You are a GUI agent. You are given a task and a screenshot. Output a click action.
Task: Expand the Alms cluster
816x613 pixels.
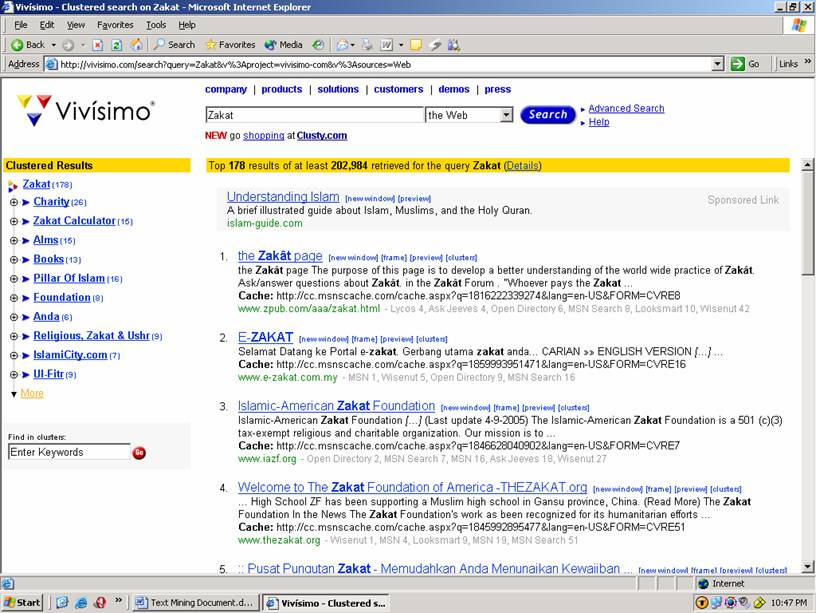(x=14, y=241)
